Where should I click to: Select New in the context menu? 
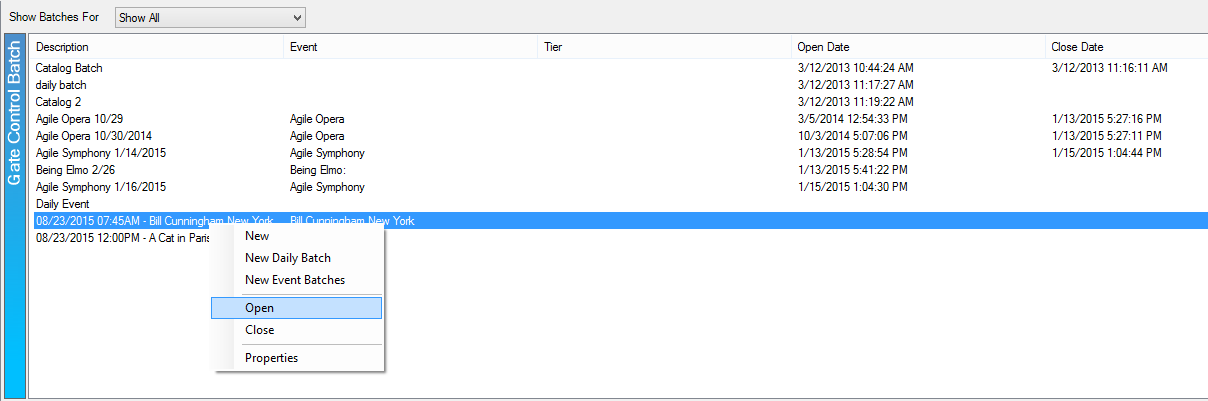[x=257, y=236]
